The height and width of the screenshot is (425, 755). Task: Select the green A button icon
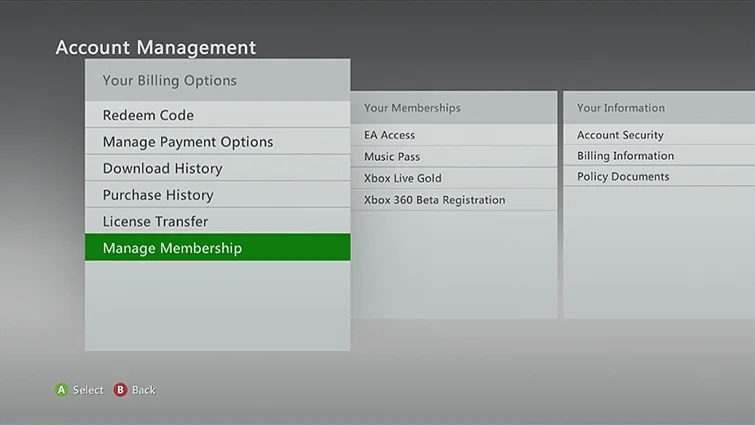62,390
